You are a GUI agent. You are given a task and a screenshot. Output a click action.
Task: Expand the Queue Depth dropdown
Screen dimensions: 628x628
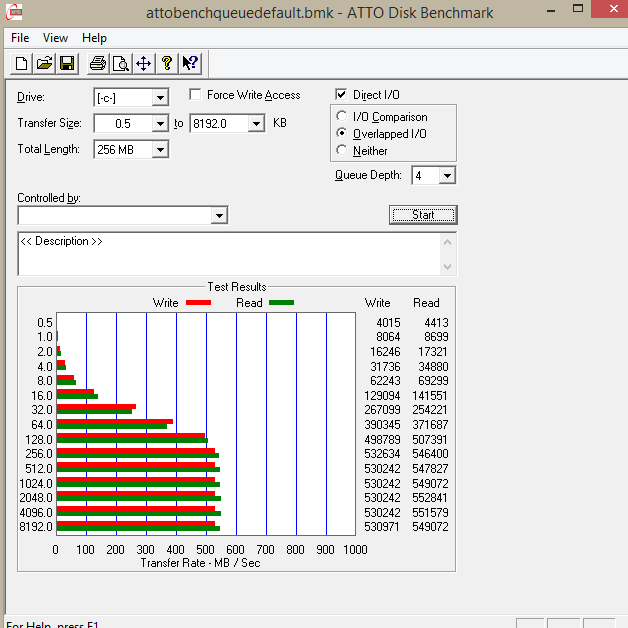(447, 176)
